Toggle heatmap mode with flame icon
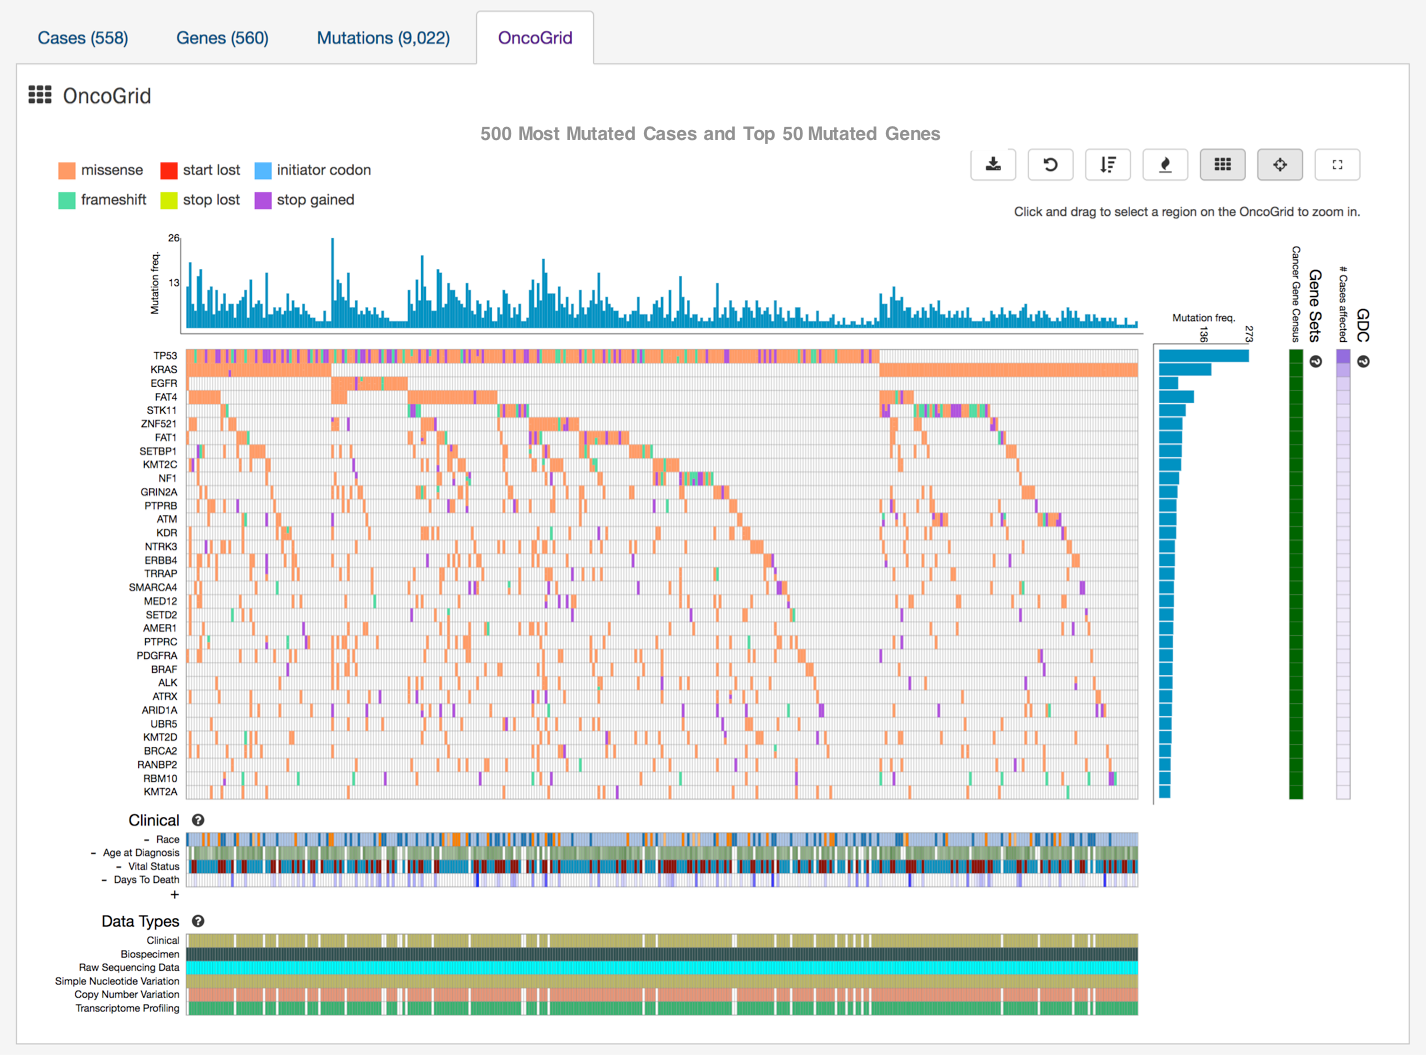 1165,165
